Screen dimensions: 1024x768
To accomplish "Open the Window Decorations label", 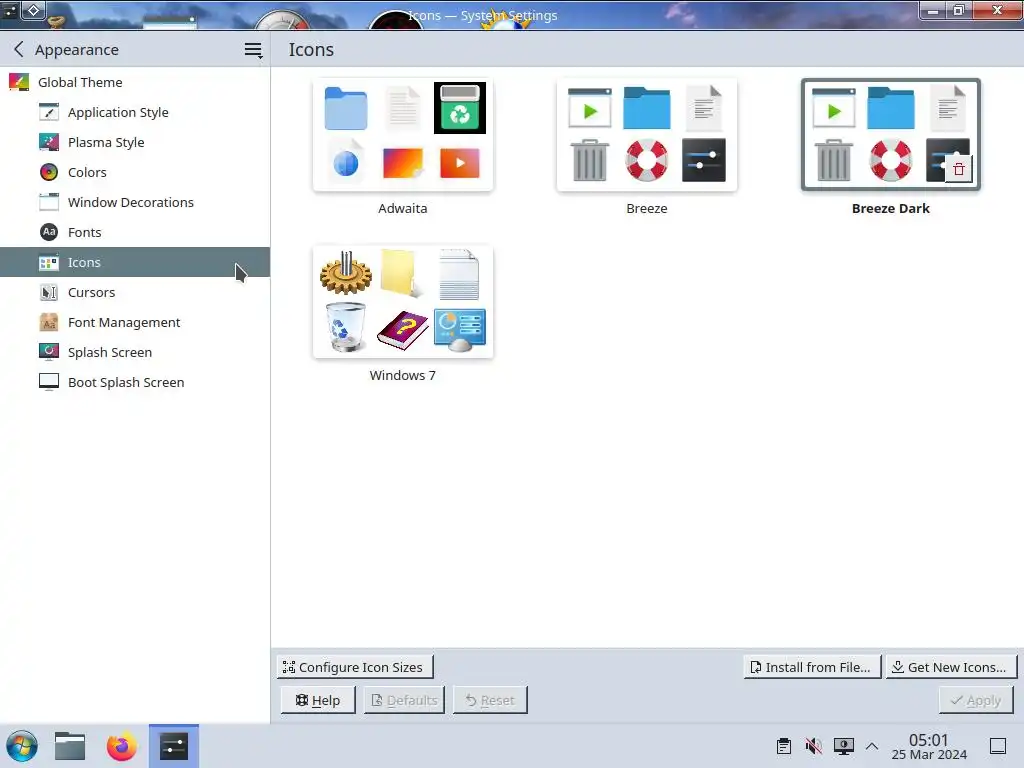I will point(131,202).
